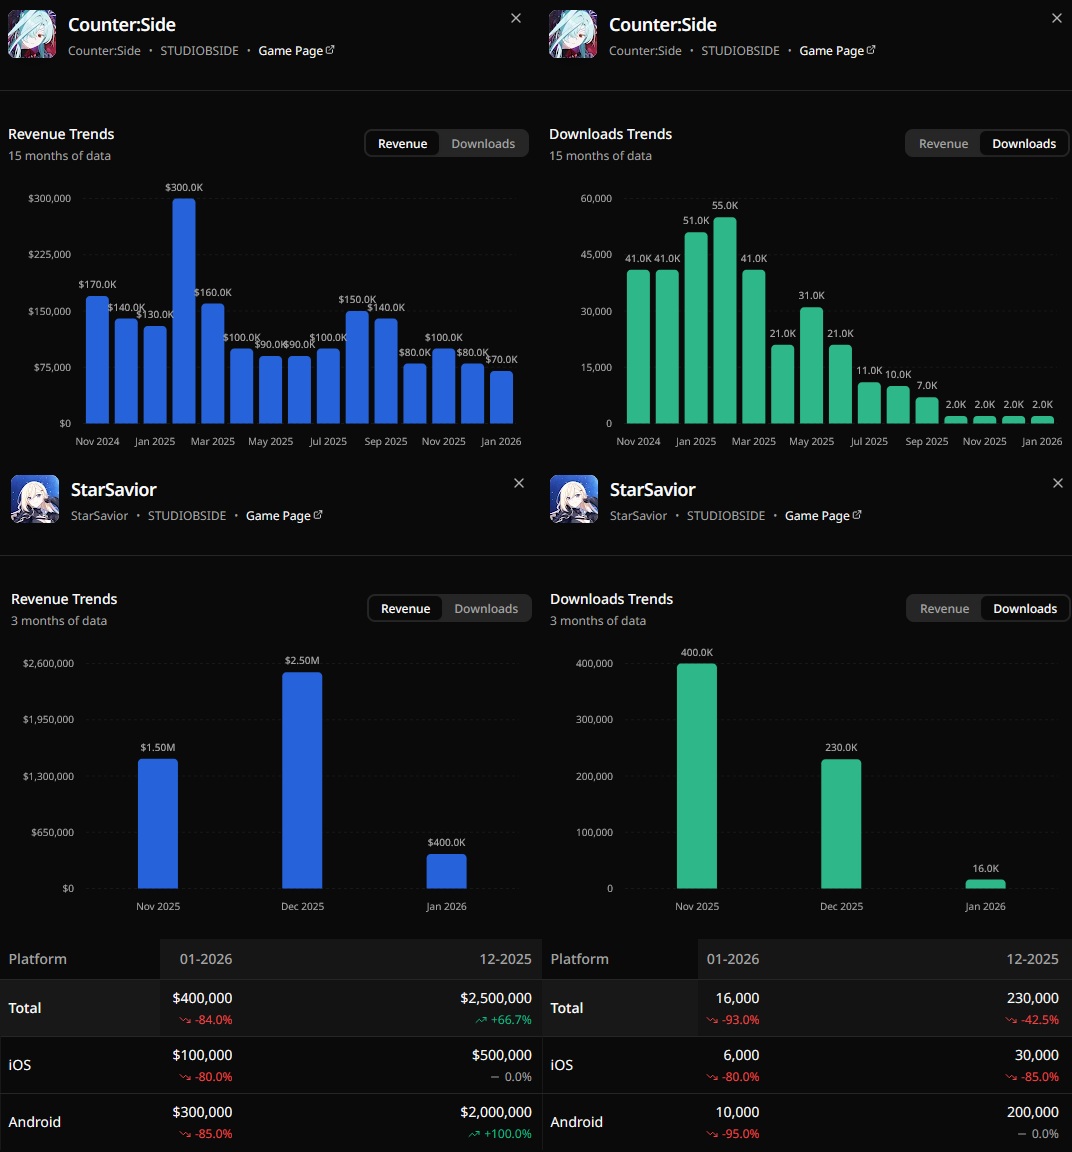Click the $300.0K revenue bar for Counter:Side

point(184,311)
